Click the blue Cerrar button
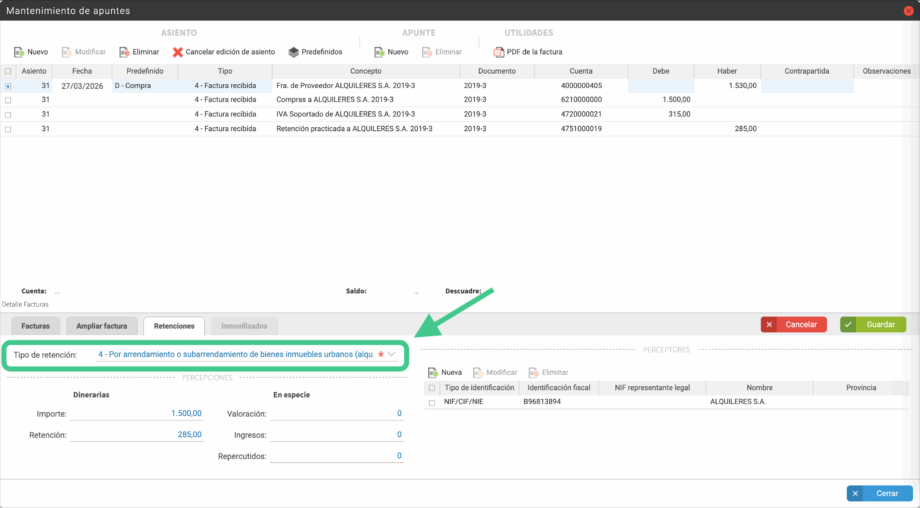This screenshot has width=920, height=508. [880, 493]
